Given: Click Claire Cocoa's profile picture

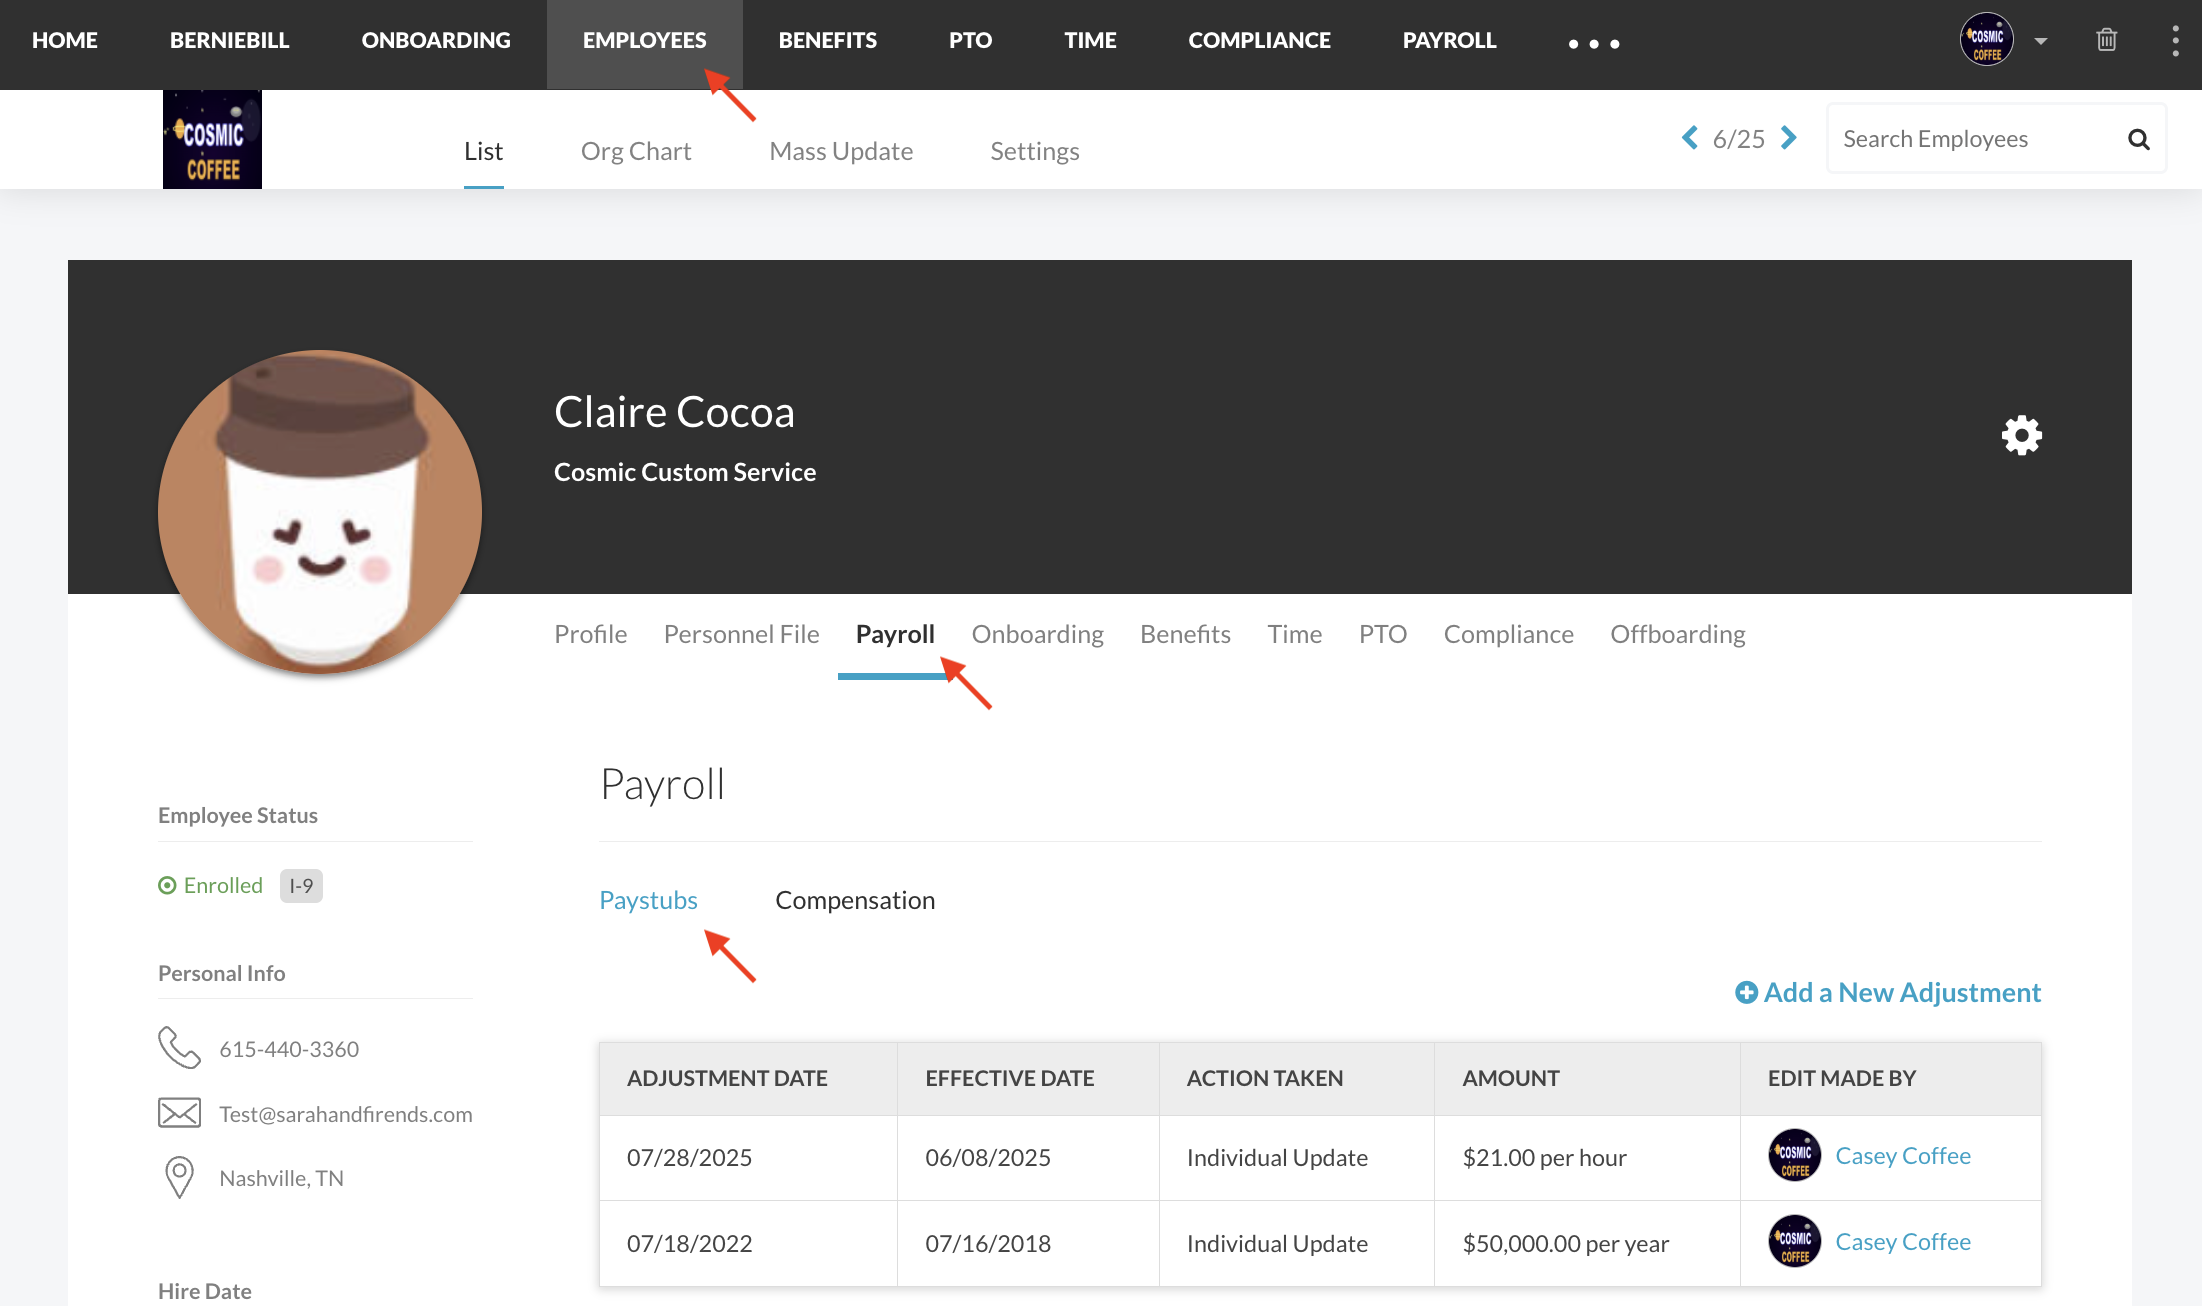Looking at the screenshot, I should coord(320,511).
